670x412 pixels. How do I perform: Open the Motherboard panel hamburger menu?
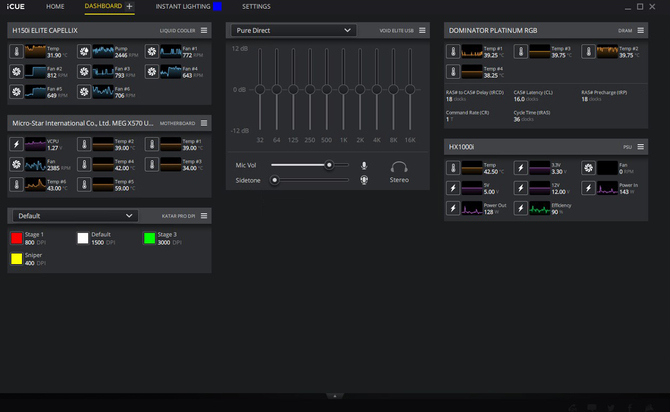(204, 123)
